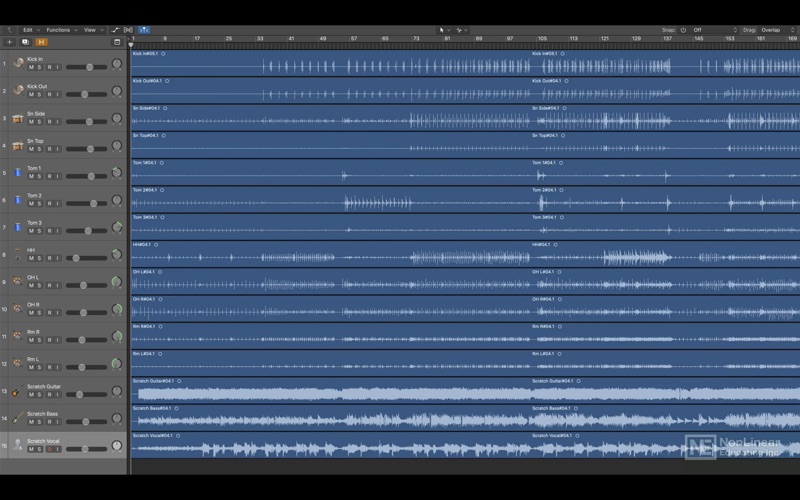800x500 pixels.
Task: Adjust the Scratch Guitar volume slider
Action: point(86,395)
